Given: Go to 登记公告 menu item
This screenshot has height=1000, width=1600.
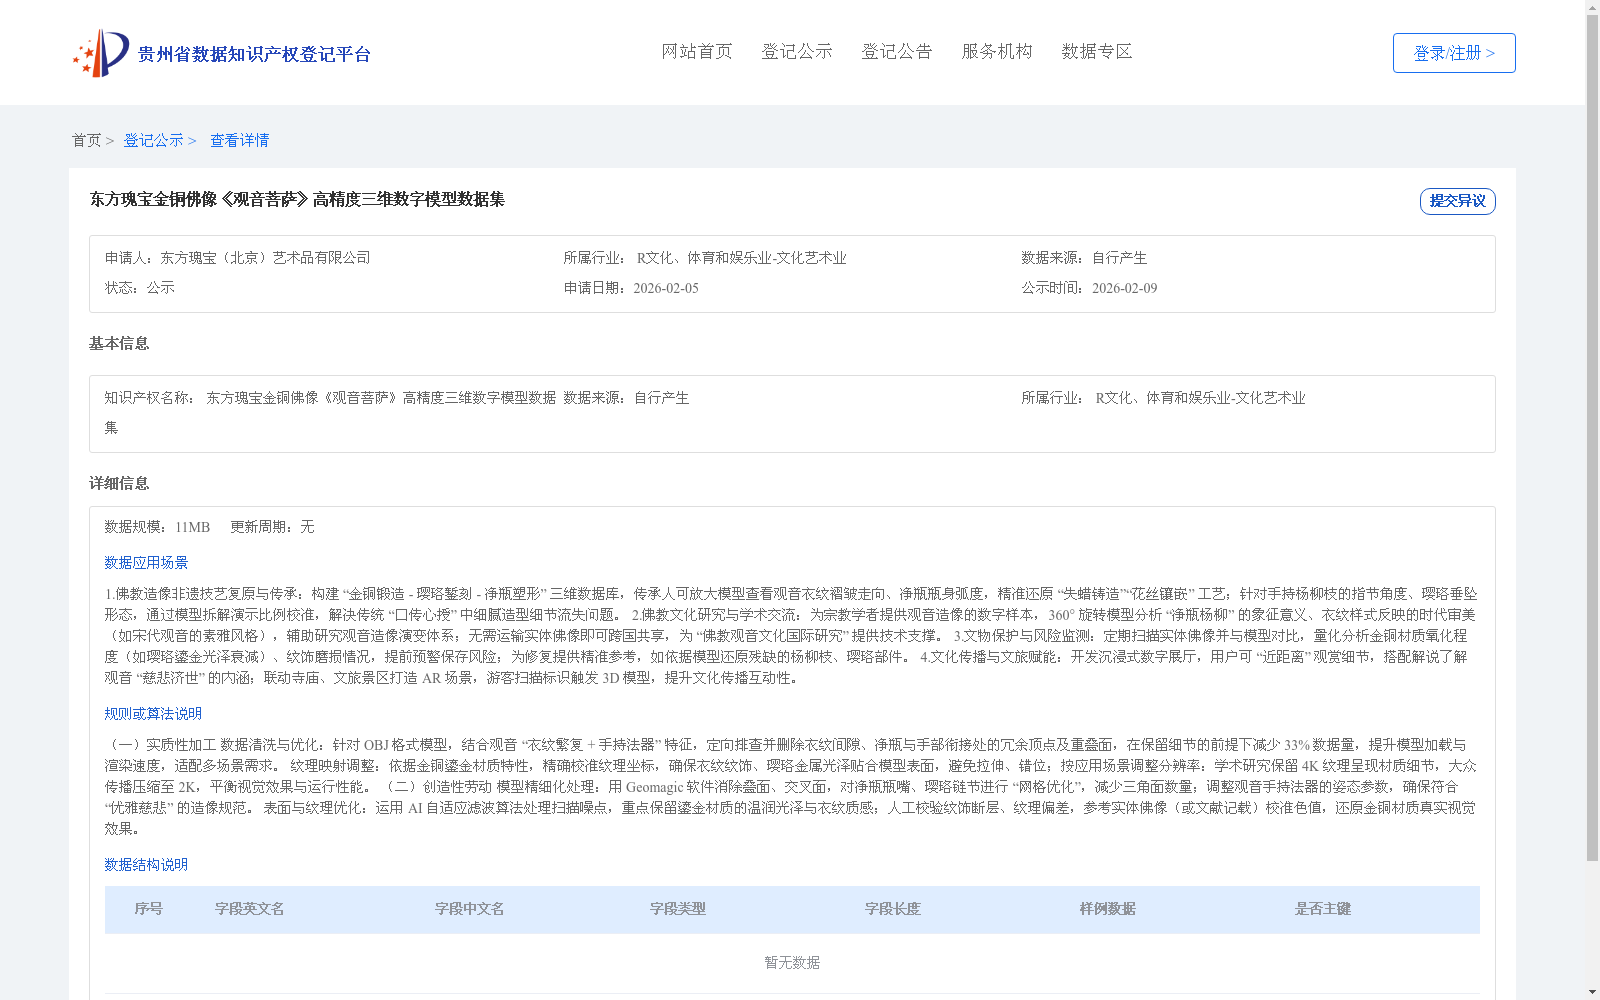Looking at the screenshot, I should point(897,51).
